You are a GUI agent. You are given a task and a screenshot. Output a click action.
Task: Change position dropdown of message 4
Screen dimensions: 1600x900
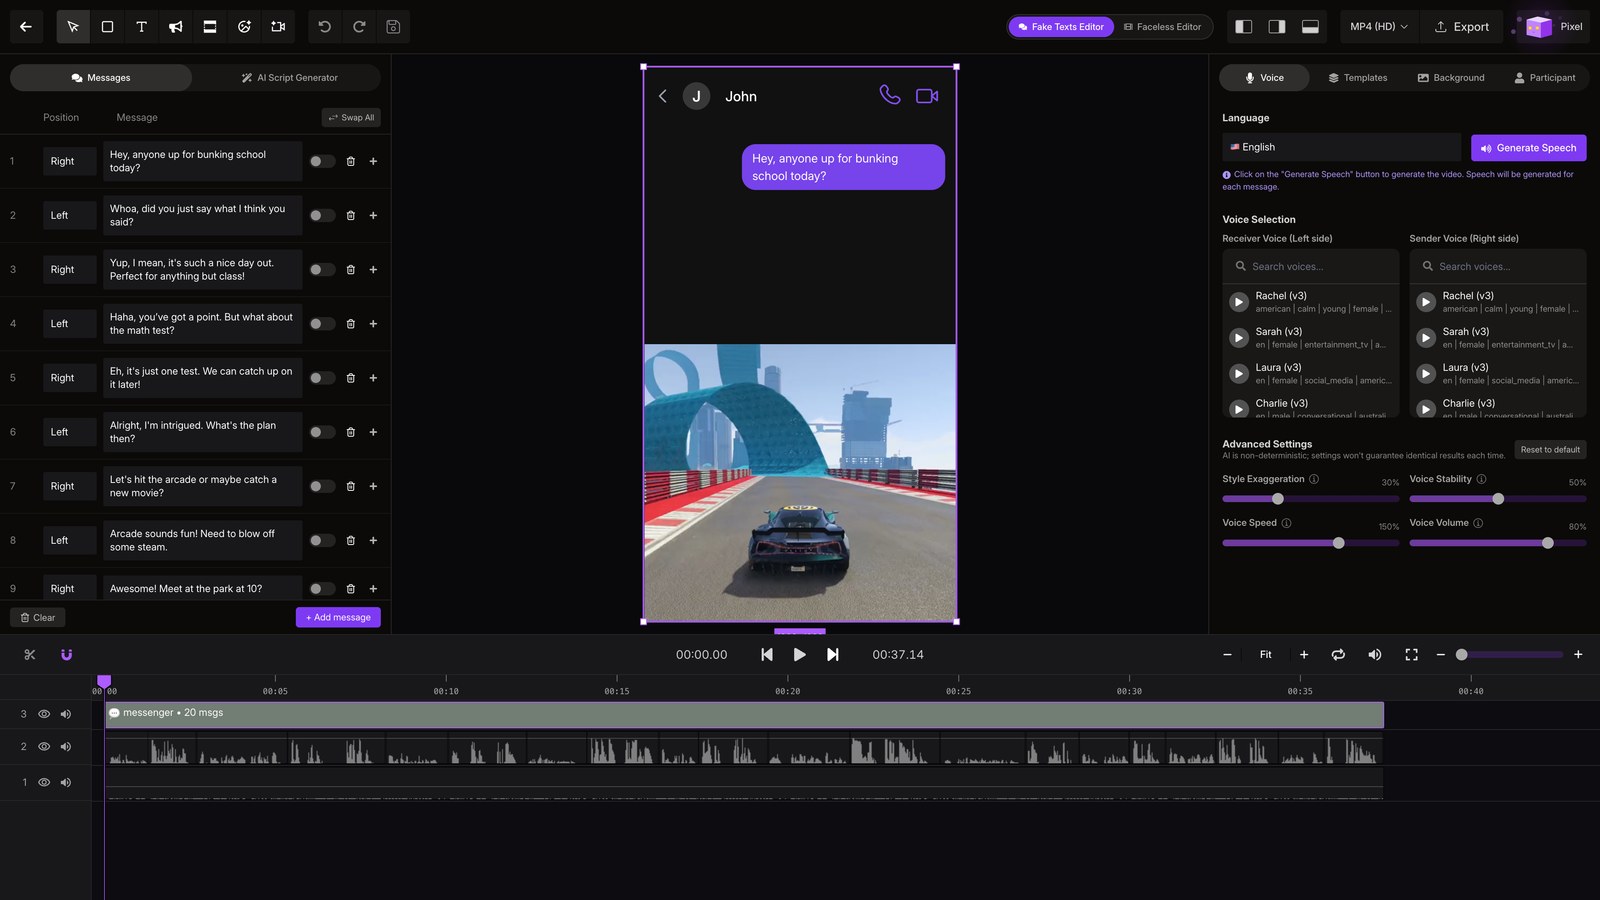coord(69,324)
